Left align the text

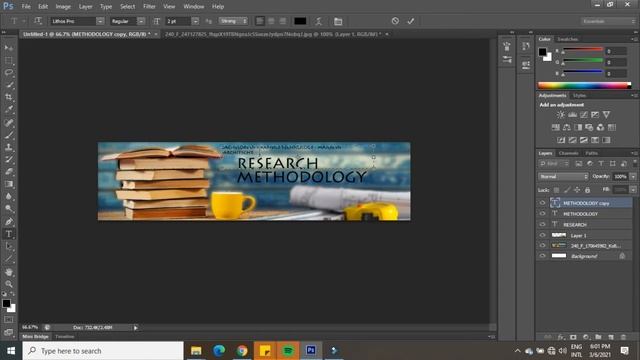[260, 21]
